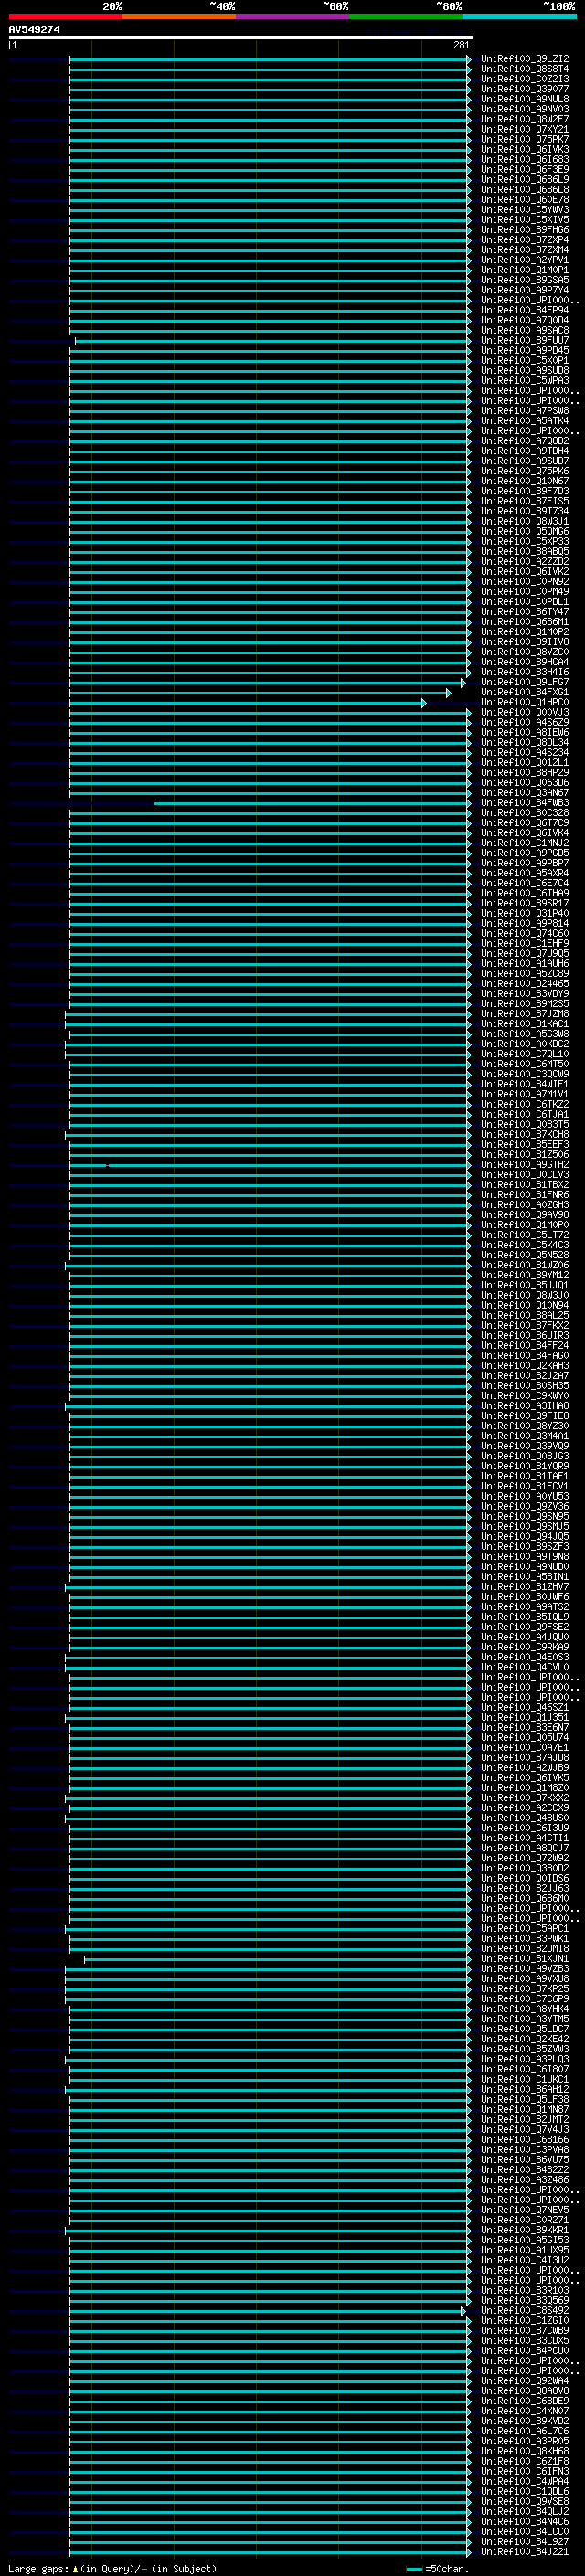Open hit UniRef100_Q75PK7
Image resolution: width=585 pixels, height=2576 pixels.
525,139
